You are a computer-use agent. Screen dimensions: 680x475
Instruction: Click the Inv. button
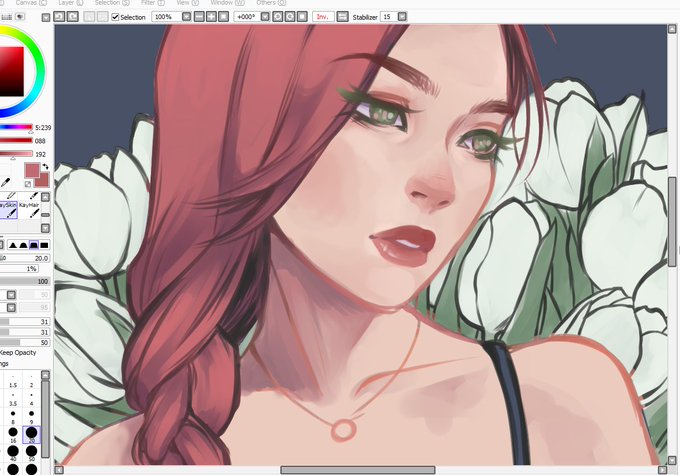point(323,17)
